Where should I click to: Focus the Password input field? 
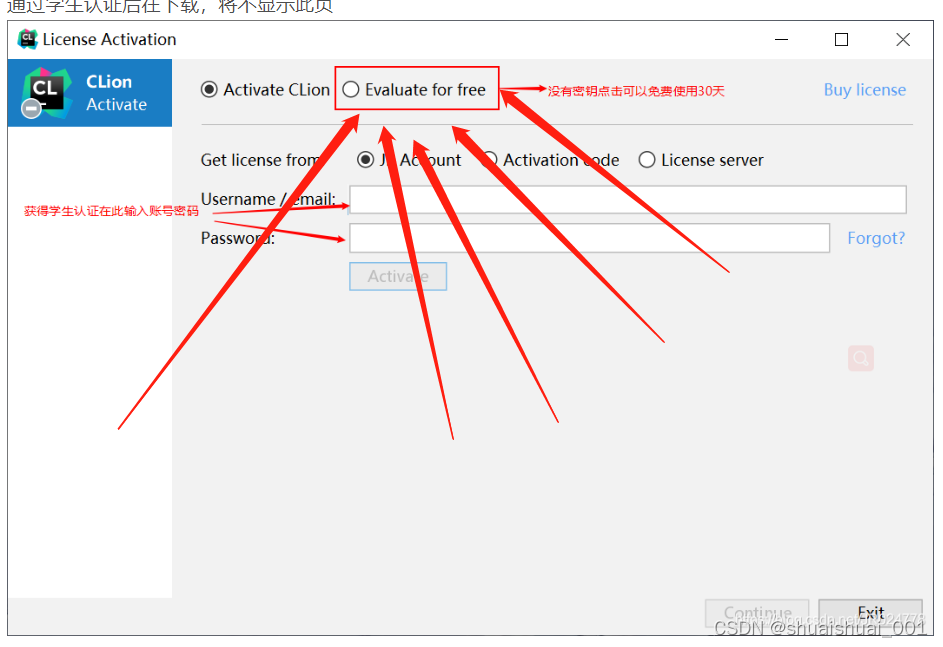pyautogui.click(x=589, y=238)
